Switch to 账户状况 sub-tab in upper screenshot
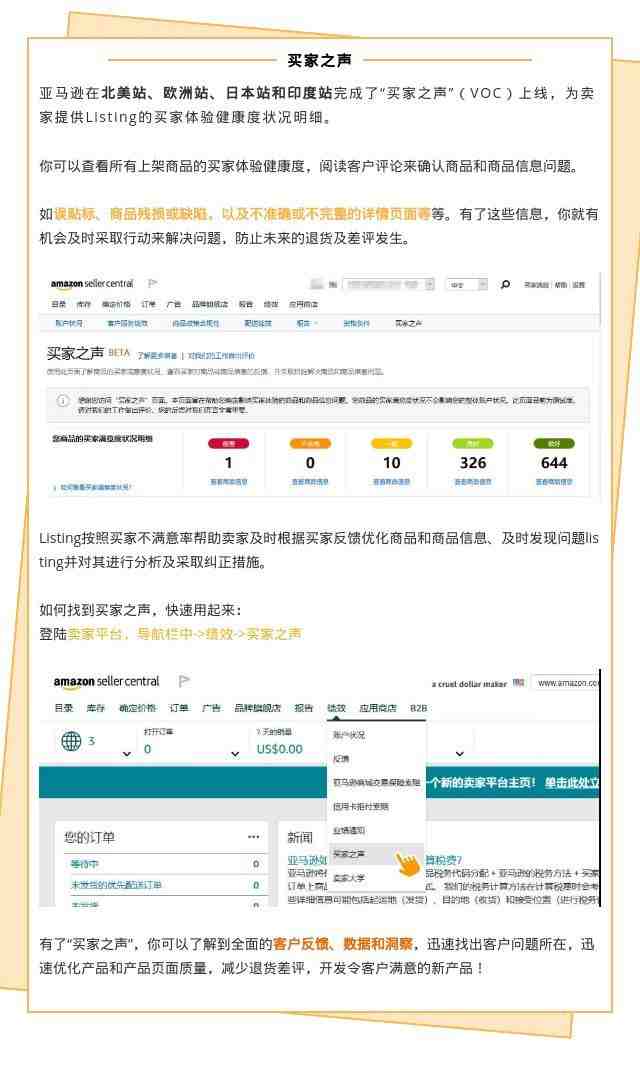Image resolution: width=640 pixels, height=1074 pixels. (69, 323)
